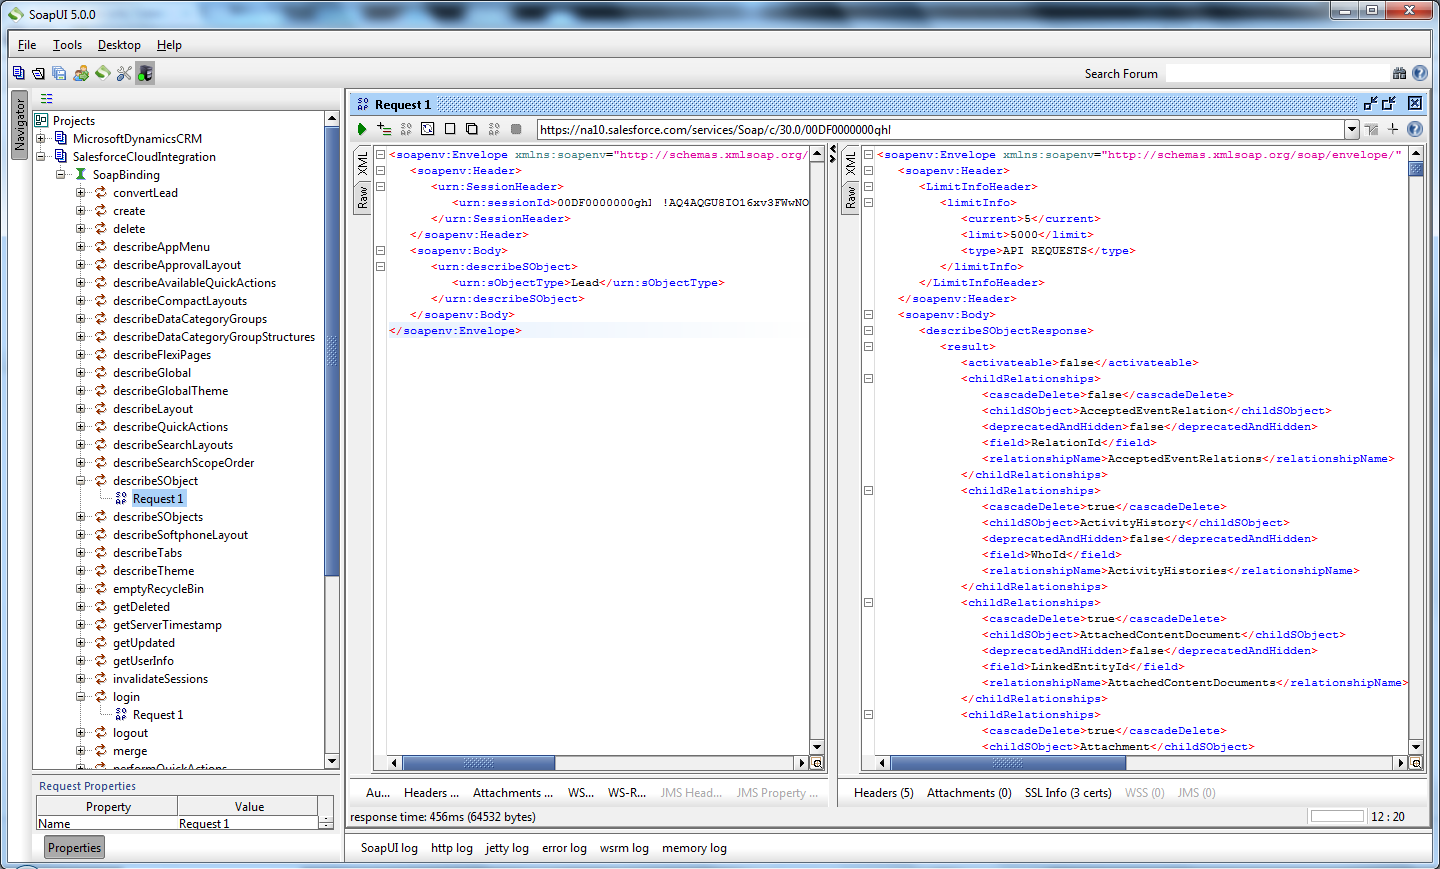Screen dimensions: 1440x869
Task: Click the navigator tree vertical scrollbar thumb
Action: [x=332, y=351]
